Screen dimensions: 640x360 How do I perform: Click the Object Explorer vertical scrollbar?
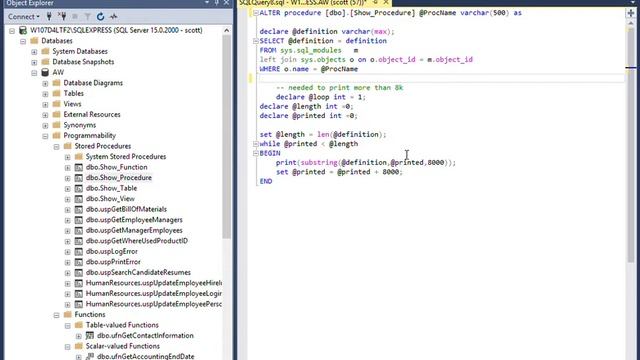click(x=227, y=137)
